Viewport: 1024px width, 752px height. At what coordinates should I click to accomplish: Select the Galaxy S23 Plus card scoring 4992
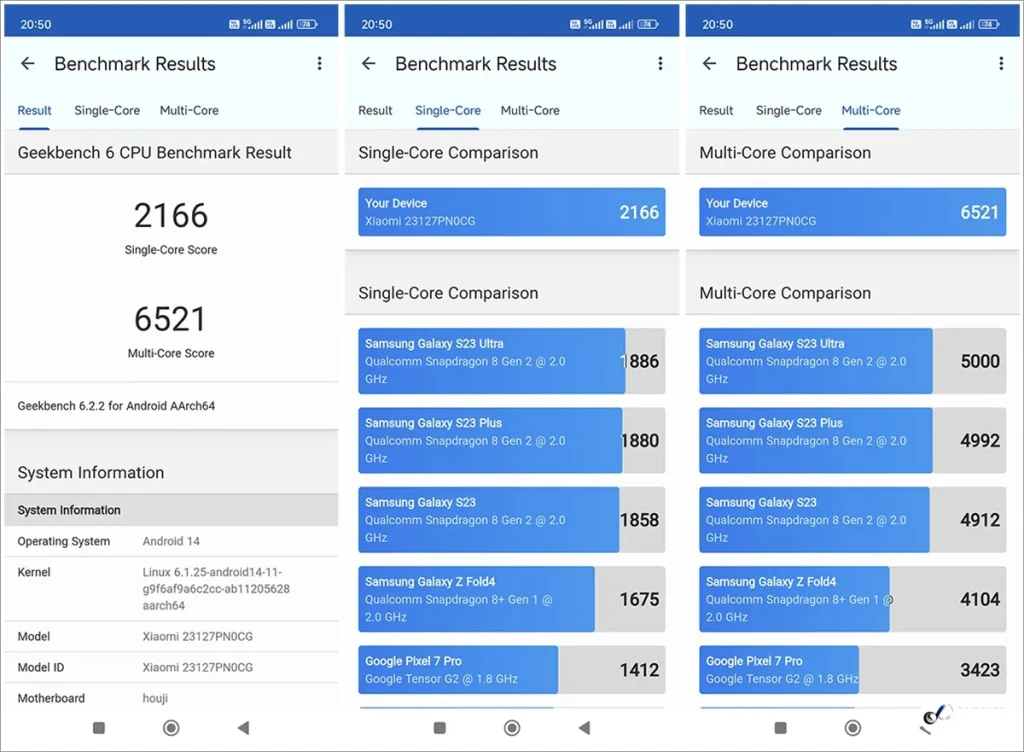click(x=853, y=441)
